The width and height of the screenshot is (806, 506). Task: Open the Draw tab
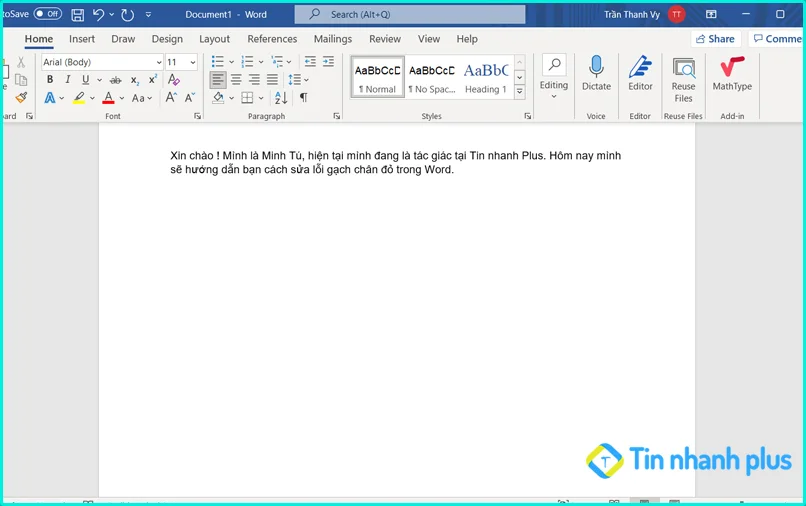coord(123,39)
